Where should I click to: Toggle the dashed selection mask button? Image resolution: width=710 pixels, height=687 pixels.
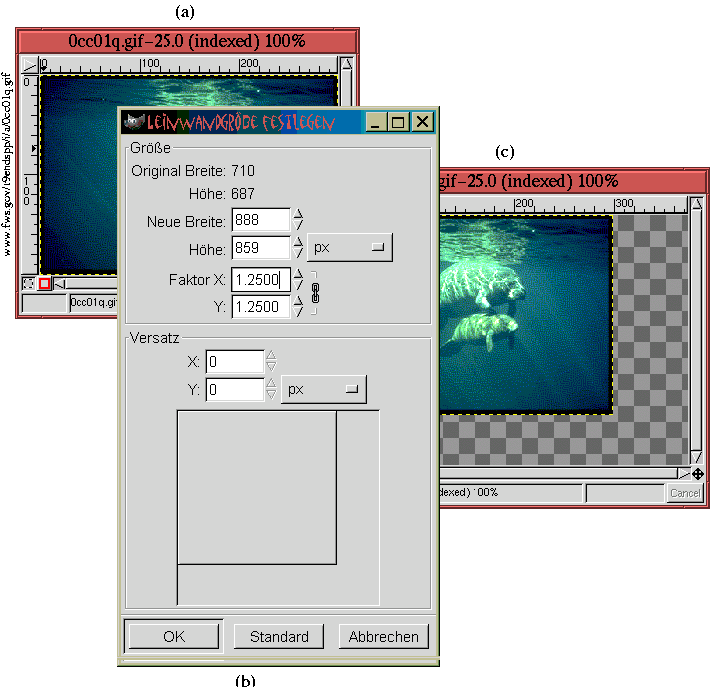pyautogui.click(x=28, y=284)
